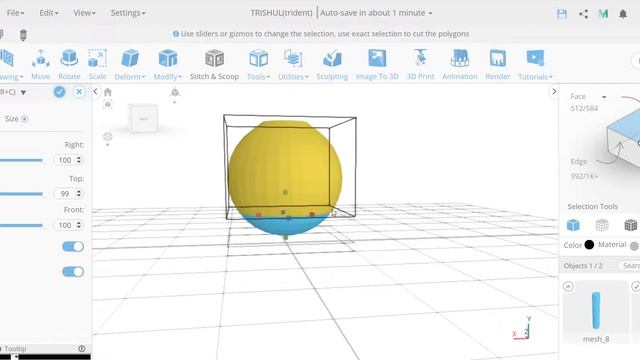This screenshot has width=640, height=360.
Task: Select the blue cube selection tool
Action: tap(573, 225)
